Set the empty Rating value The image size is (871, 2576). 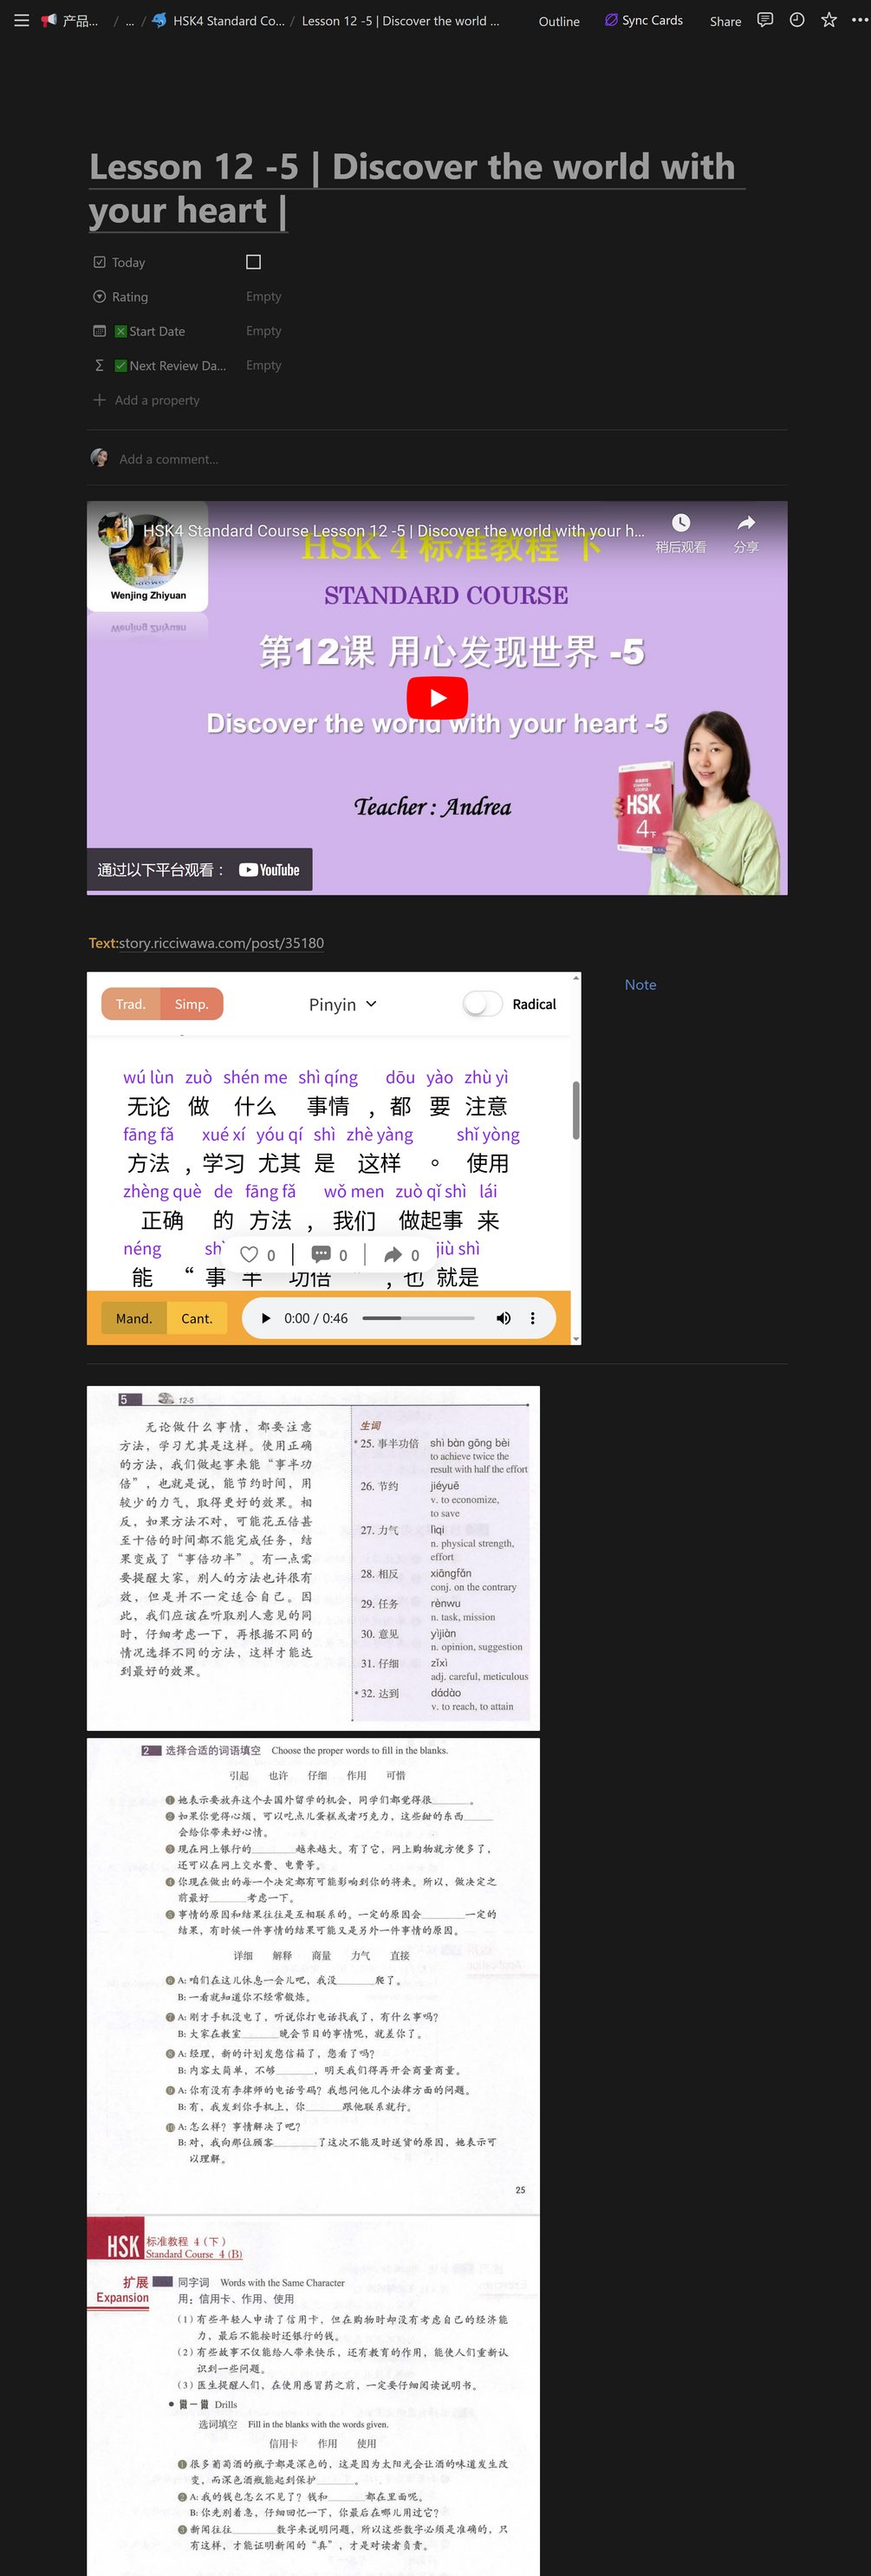coord(264,296)
